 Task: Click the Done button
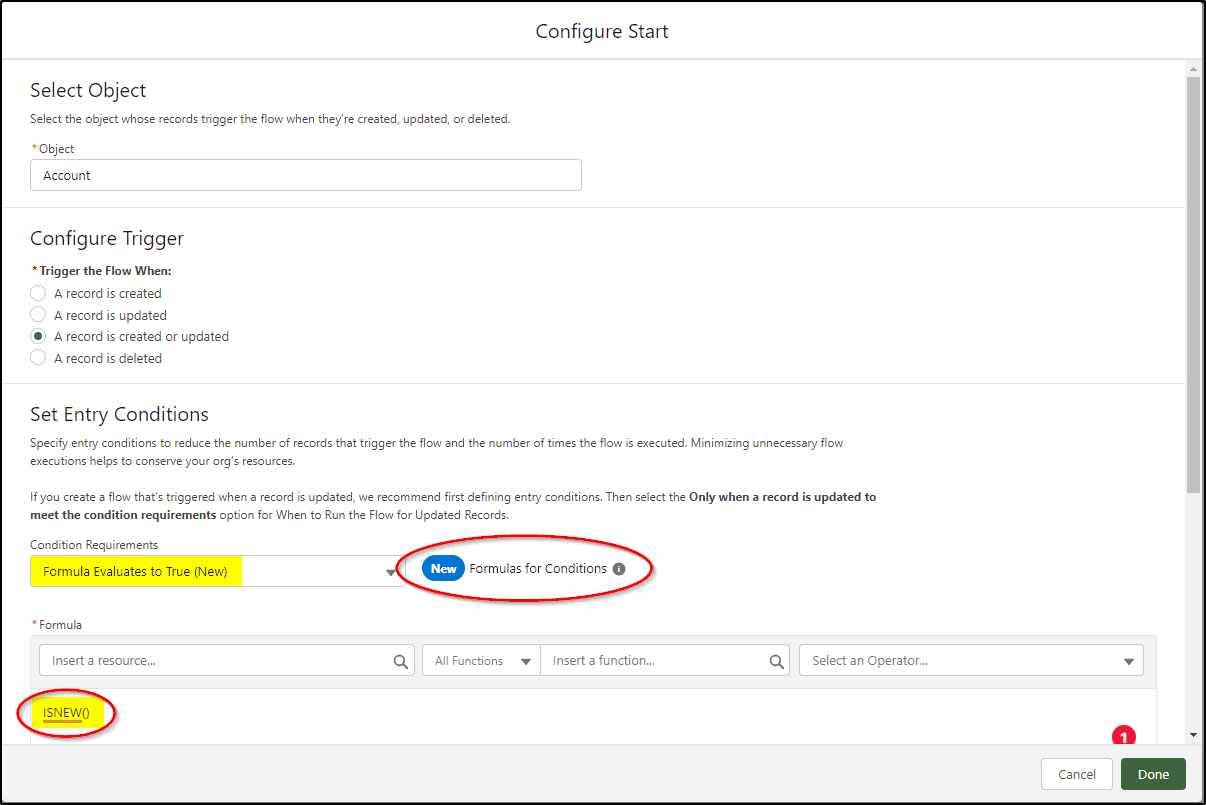click(x=1153, y=774)
